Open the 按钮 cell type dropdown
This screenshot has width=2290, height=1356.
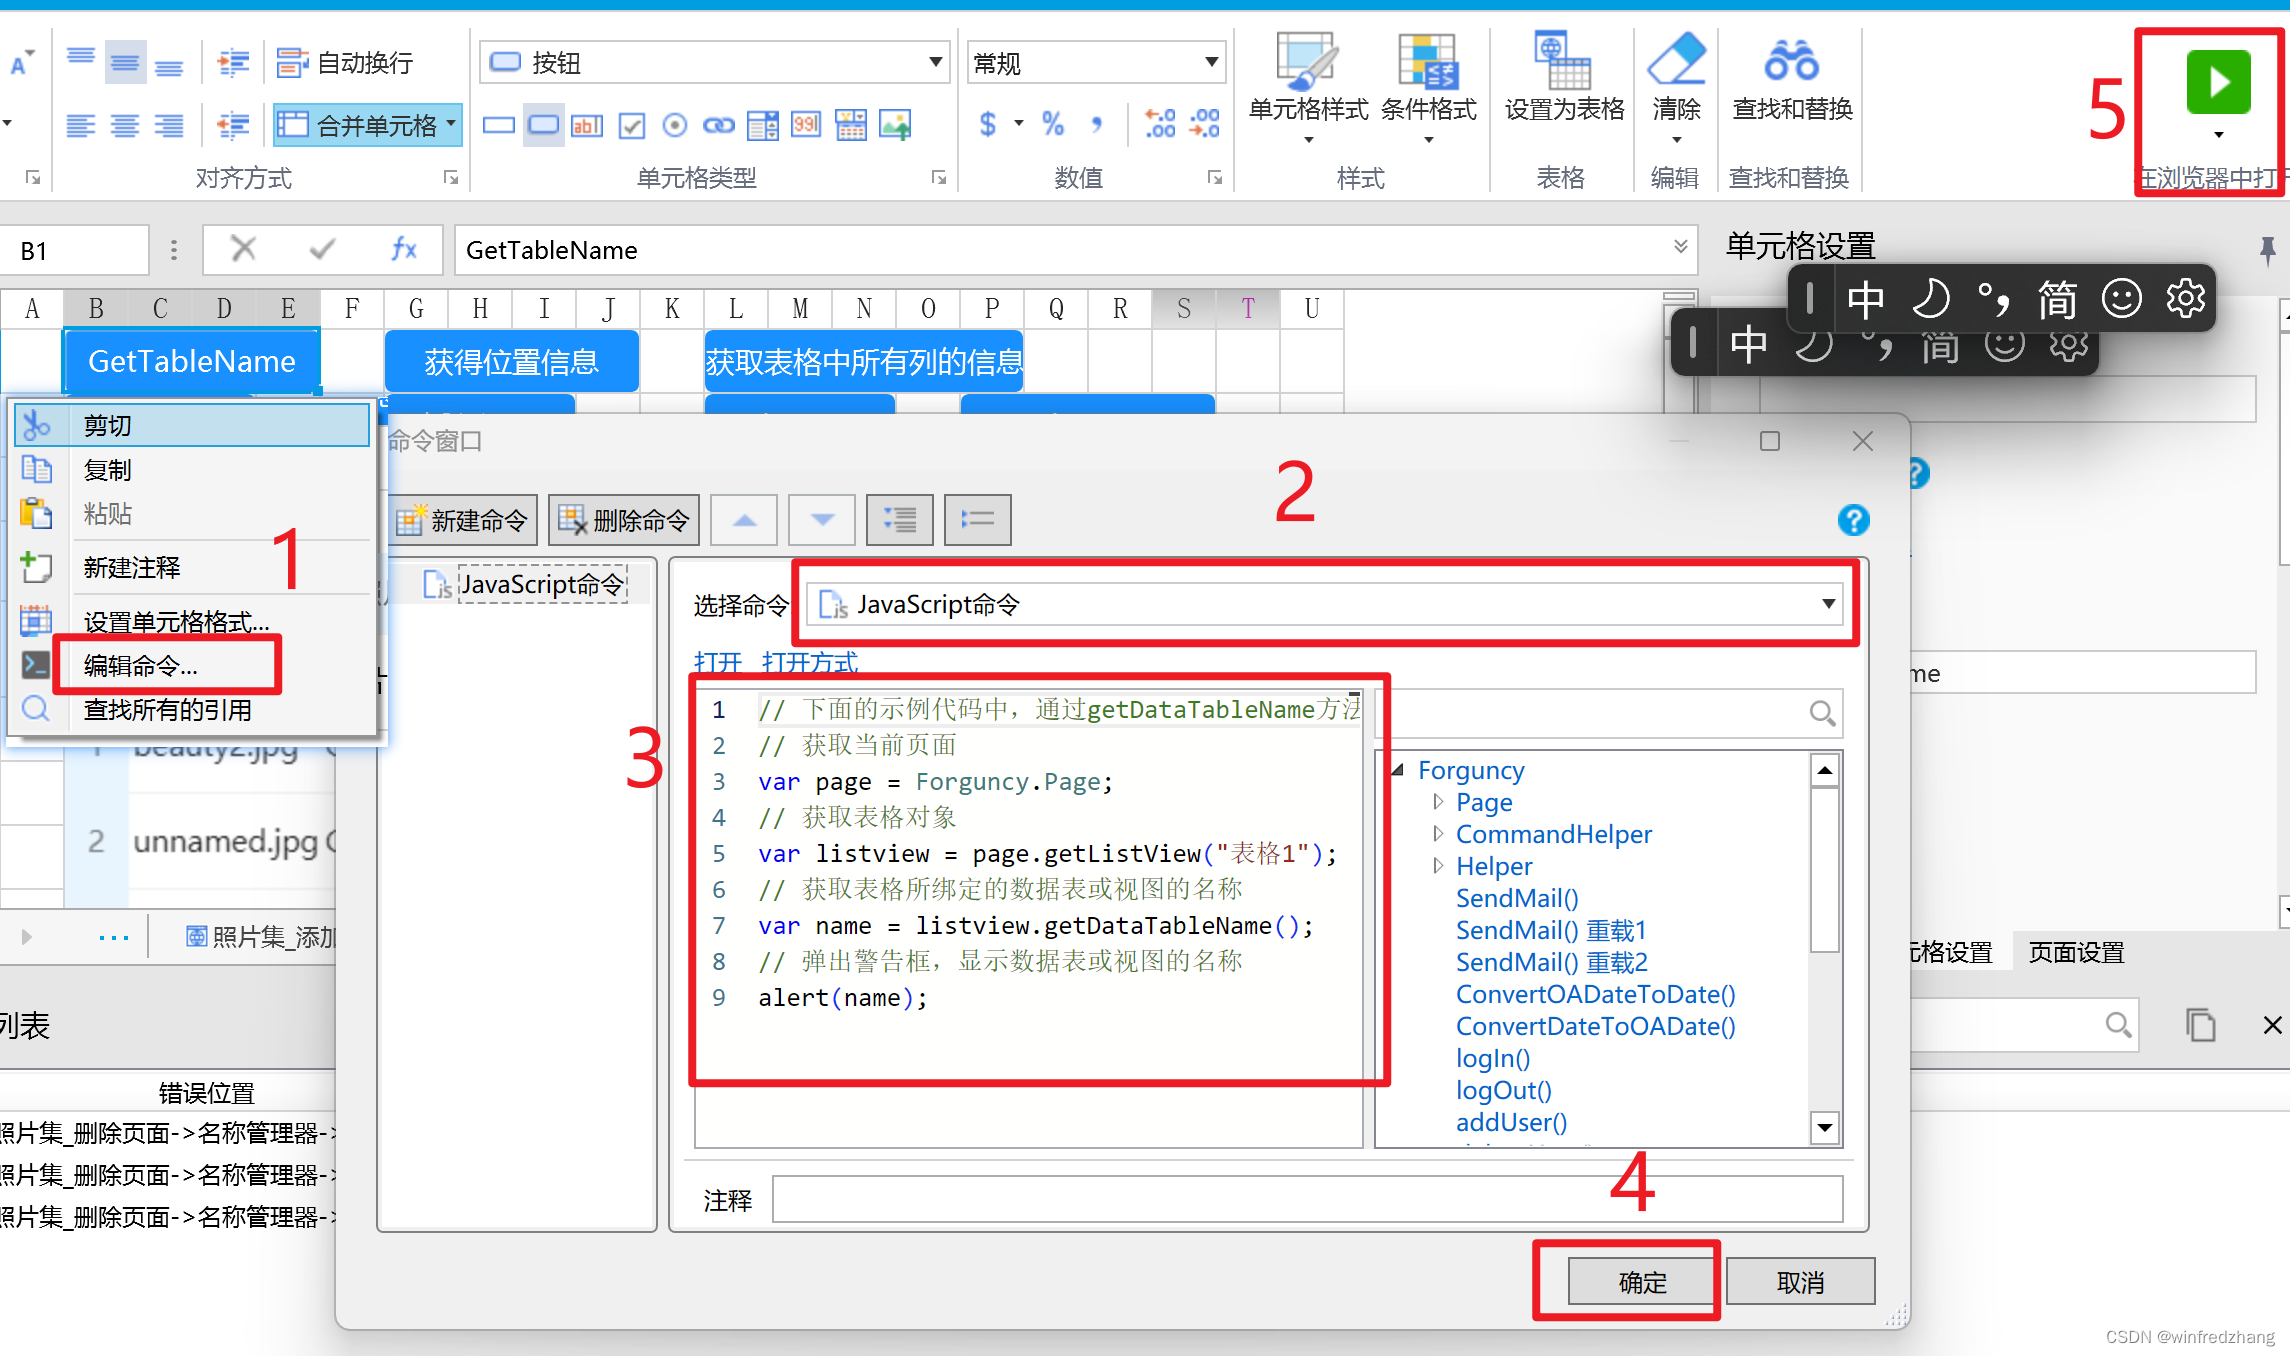pos(934,62)
